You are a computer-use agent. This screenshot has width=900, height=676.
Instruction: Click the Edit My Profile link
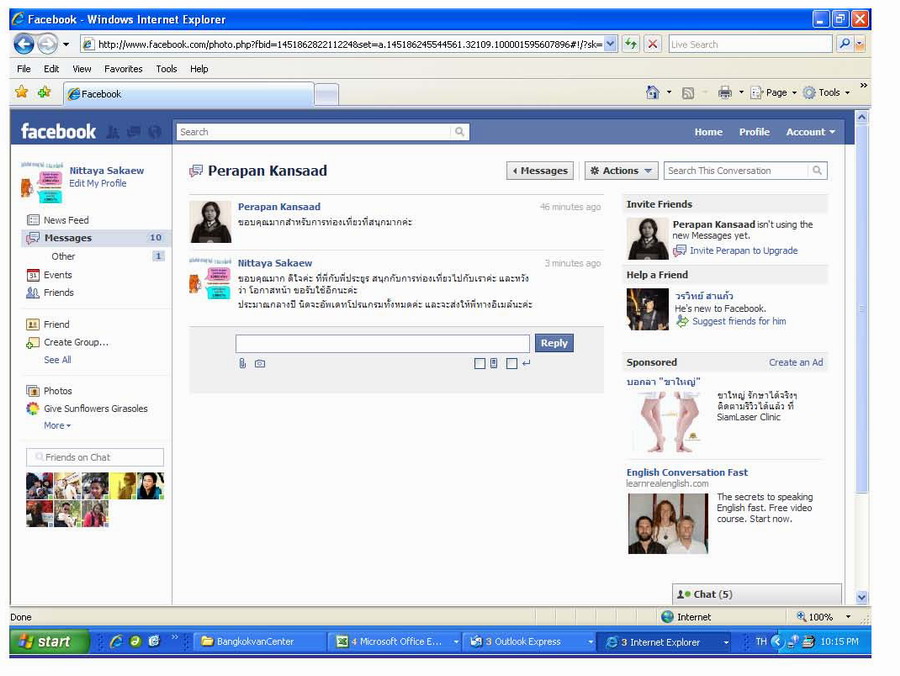(98, 184)
